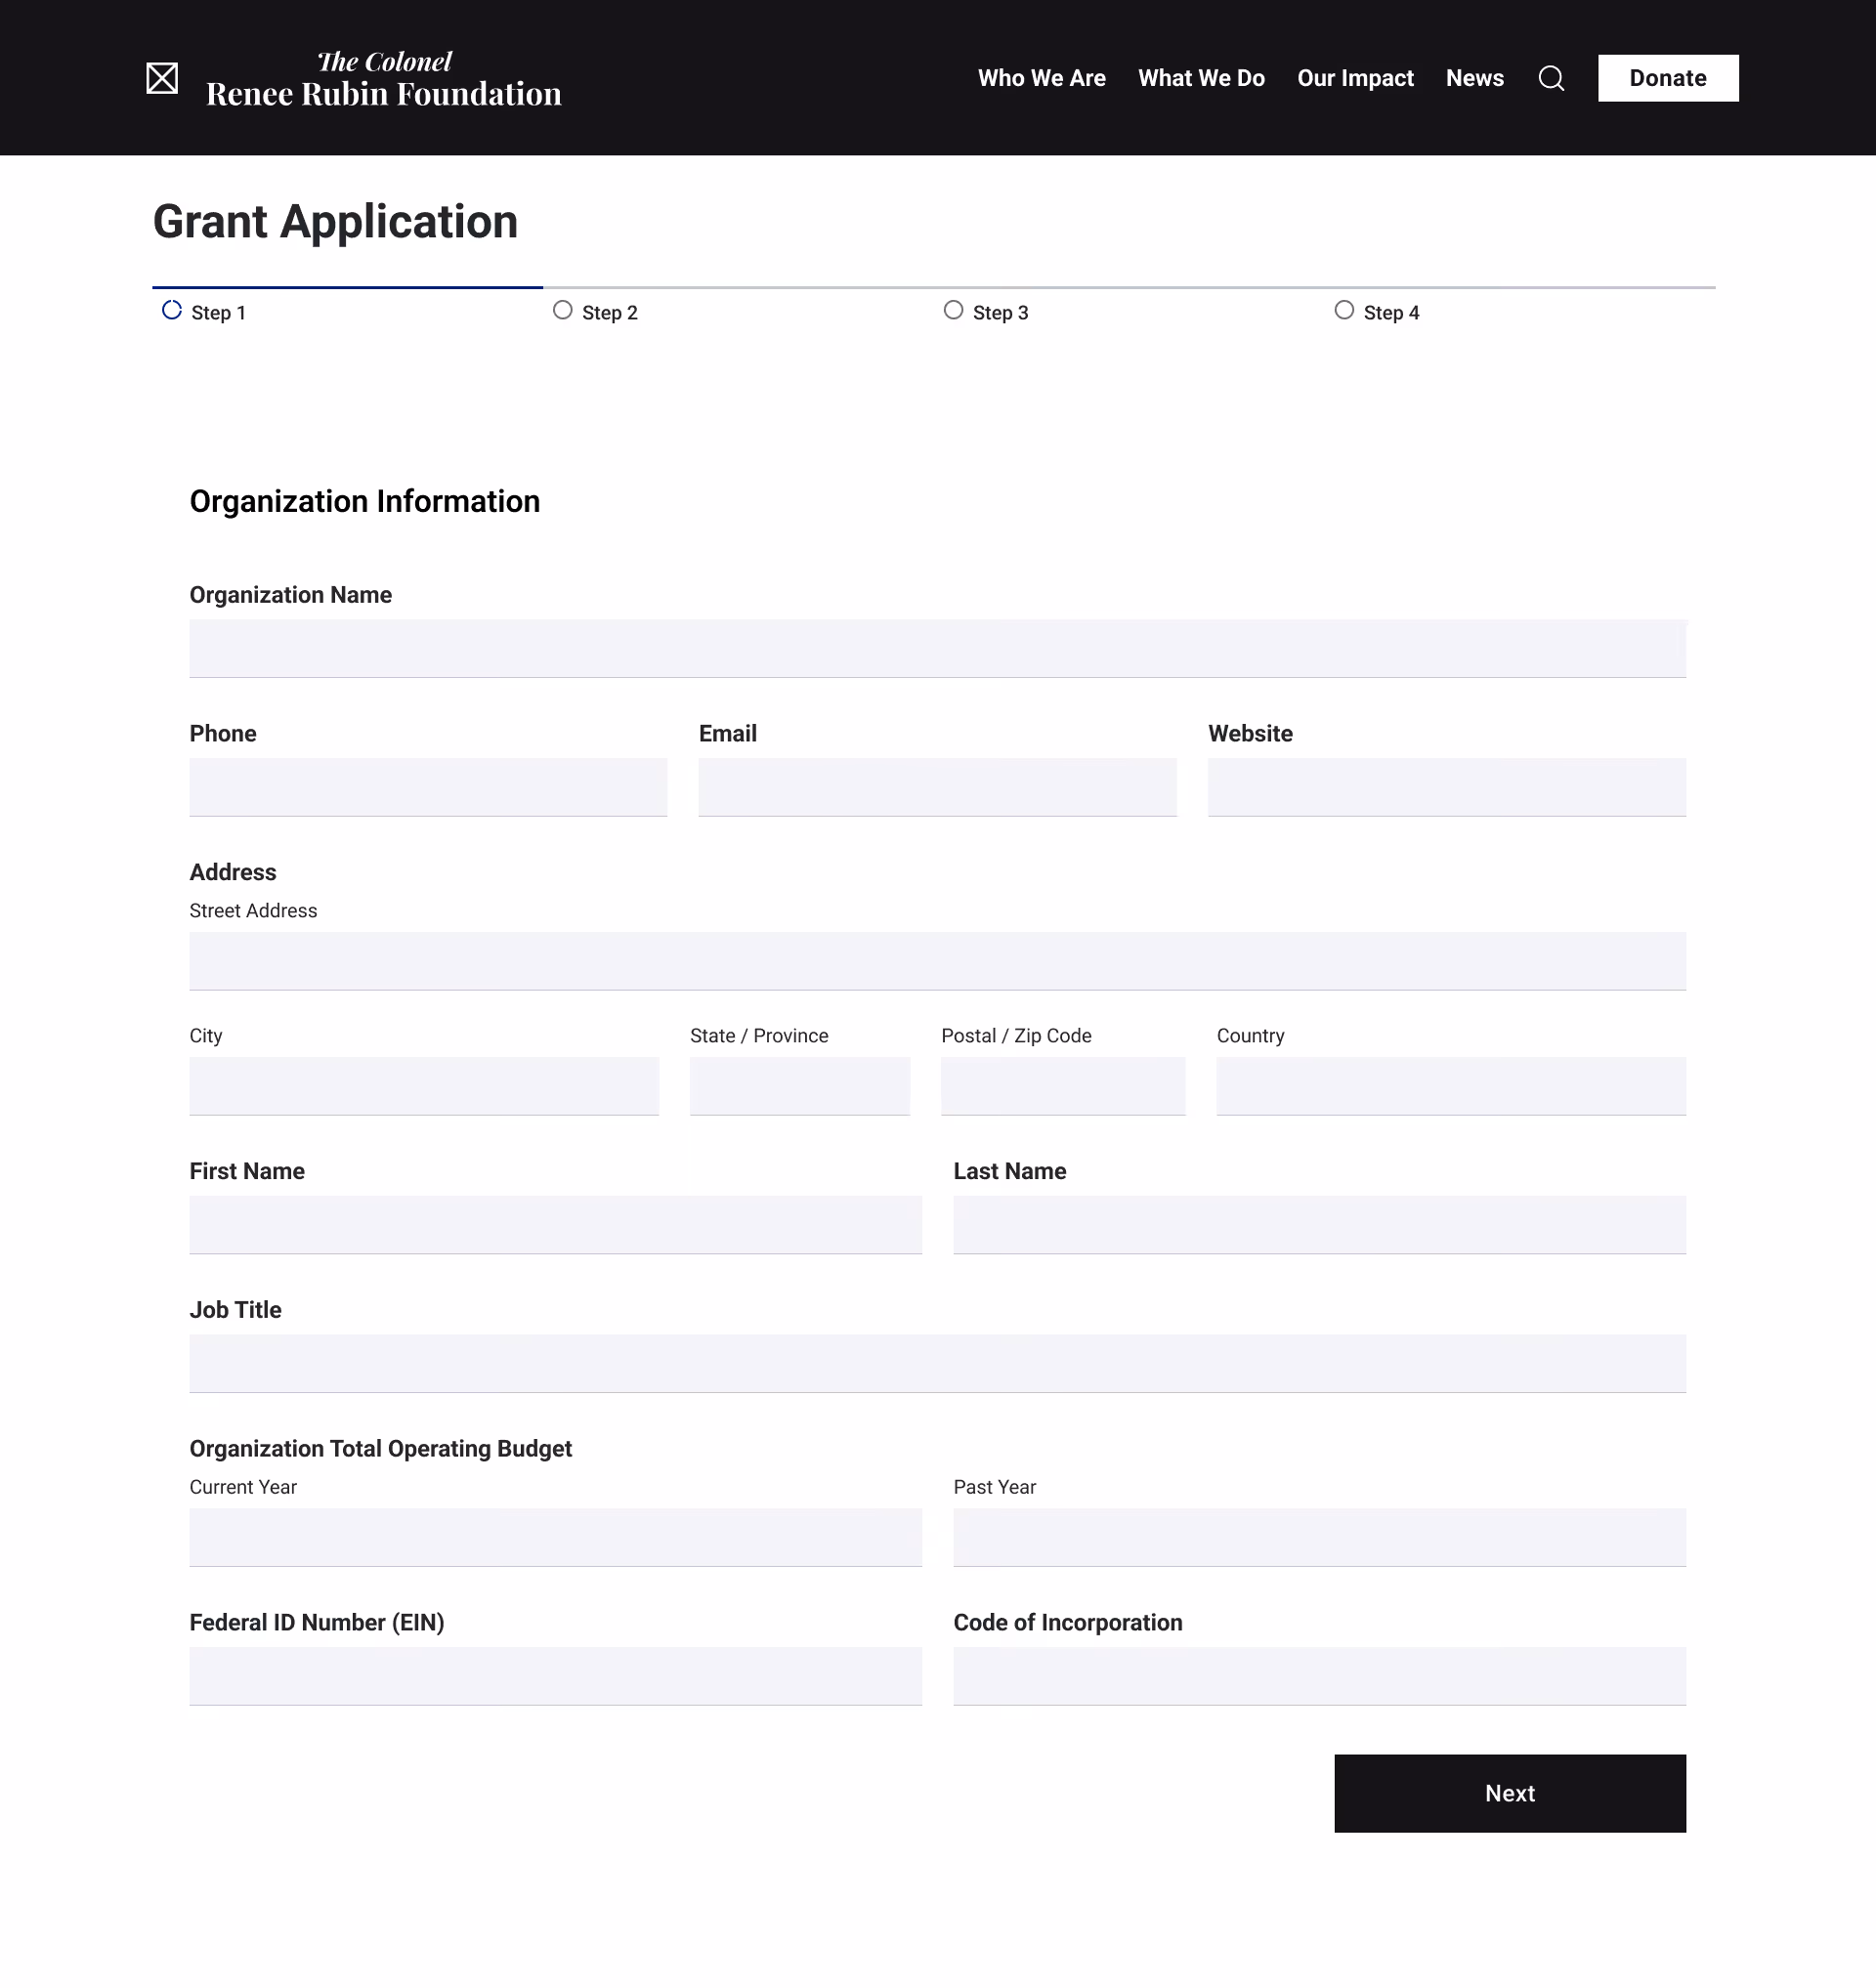Open the Our Impact menu
Viewport: 1876px width, 1988px height.
point(1355,78)
